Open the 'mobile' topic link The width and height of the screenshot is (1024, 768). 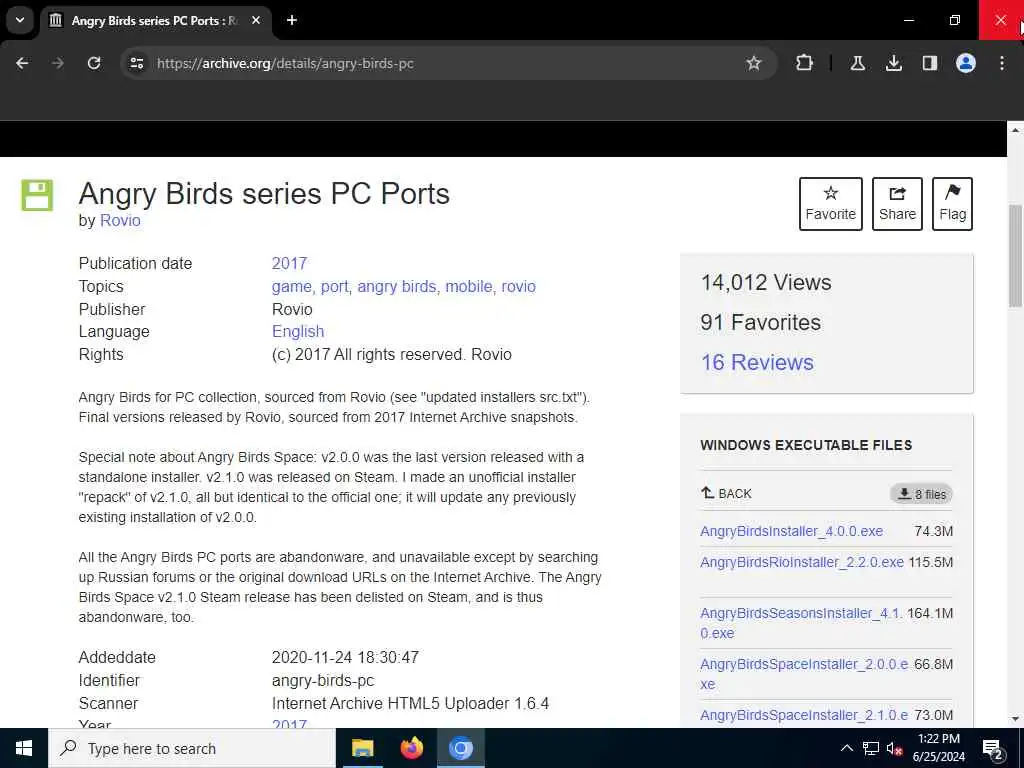(x=469, y=286)
